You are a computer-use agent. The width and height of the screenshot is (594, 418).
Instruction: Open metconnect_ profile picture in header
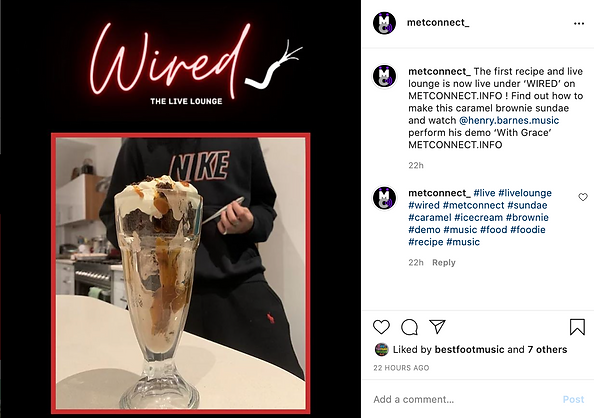coord(385,23)
